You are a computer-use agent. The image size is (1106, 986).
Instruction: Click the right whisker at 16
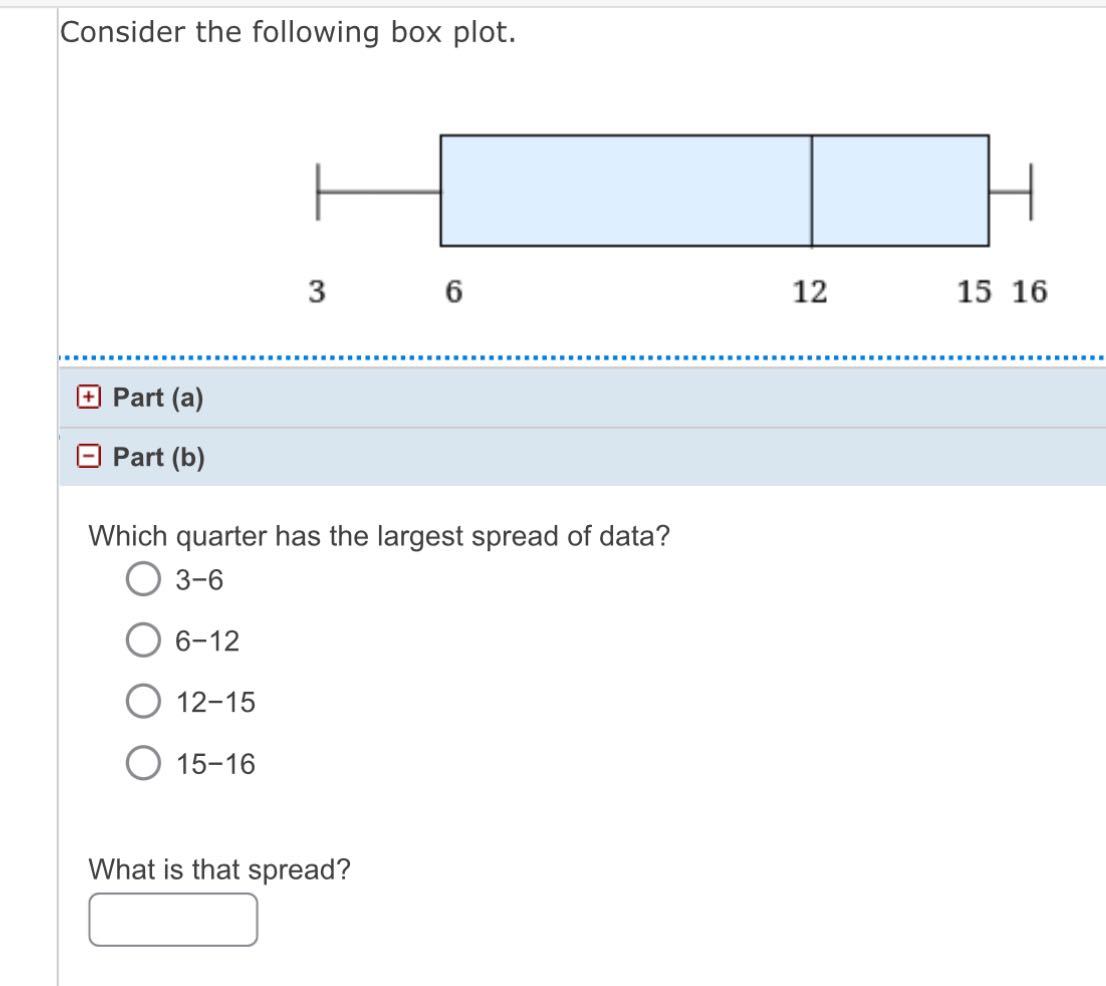1030,190
